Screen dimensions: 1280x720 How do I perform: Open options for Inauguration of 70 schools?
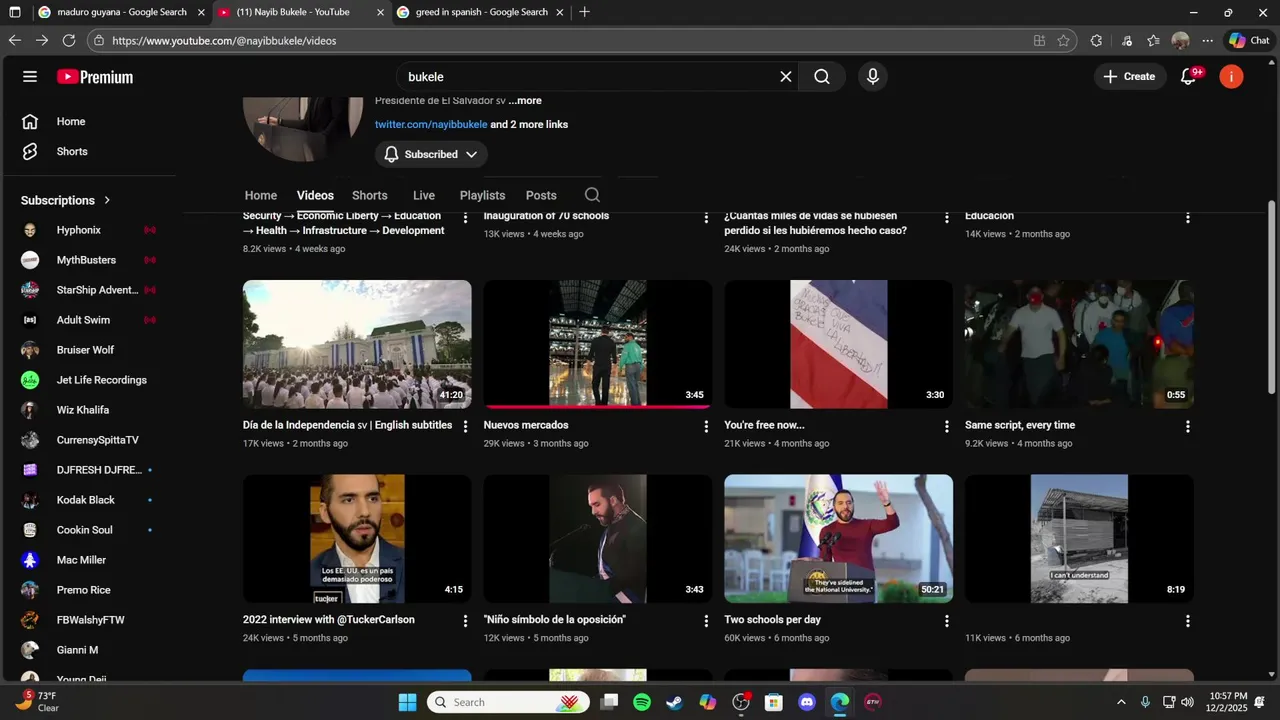click(x=706, y=217)
